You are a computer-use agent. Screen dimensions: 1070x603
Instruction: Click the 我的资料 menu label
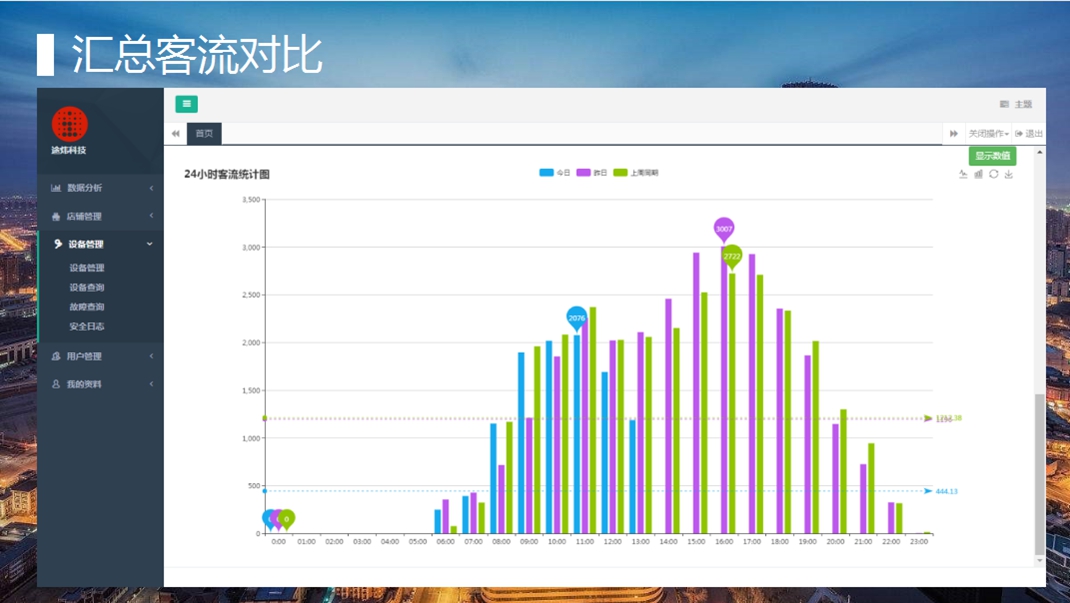click(x=84, y=384)
